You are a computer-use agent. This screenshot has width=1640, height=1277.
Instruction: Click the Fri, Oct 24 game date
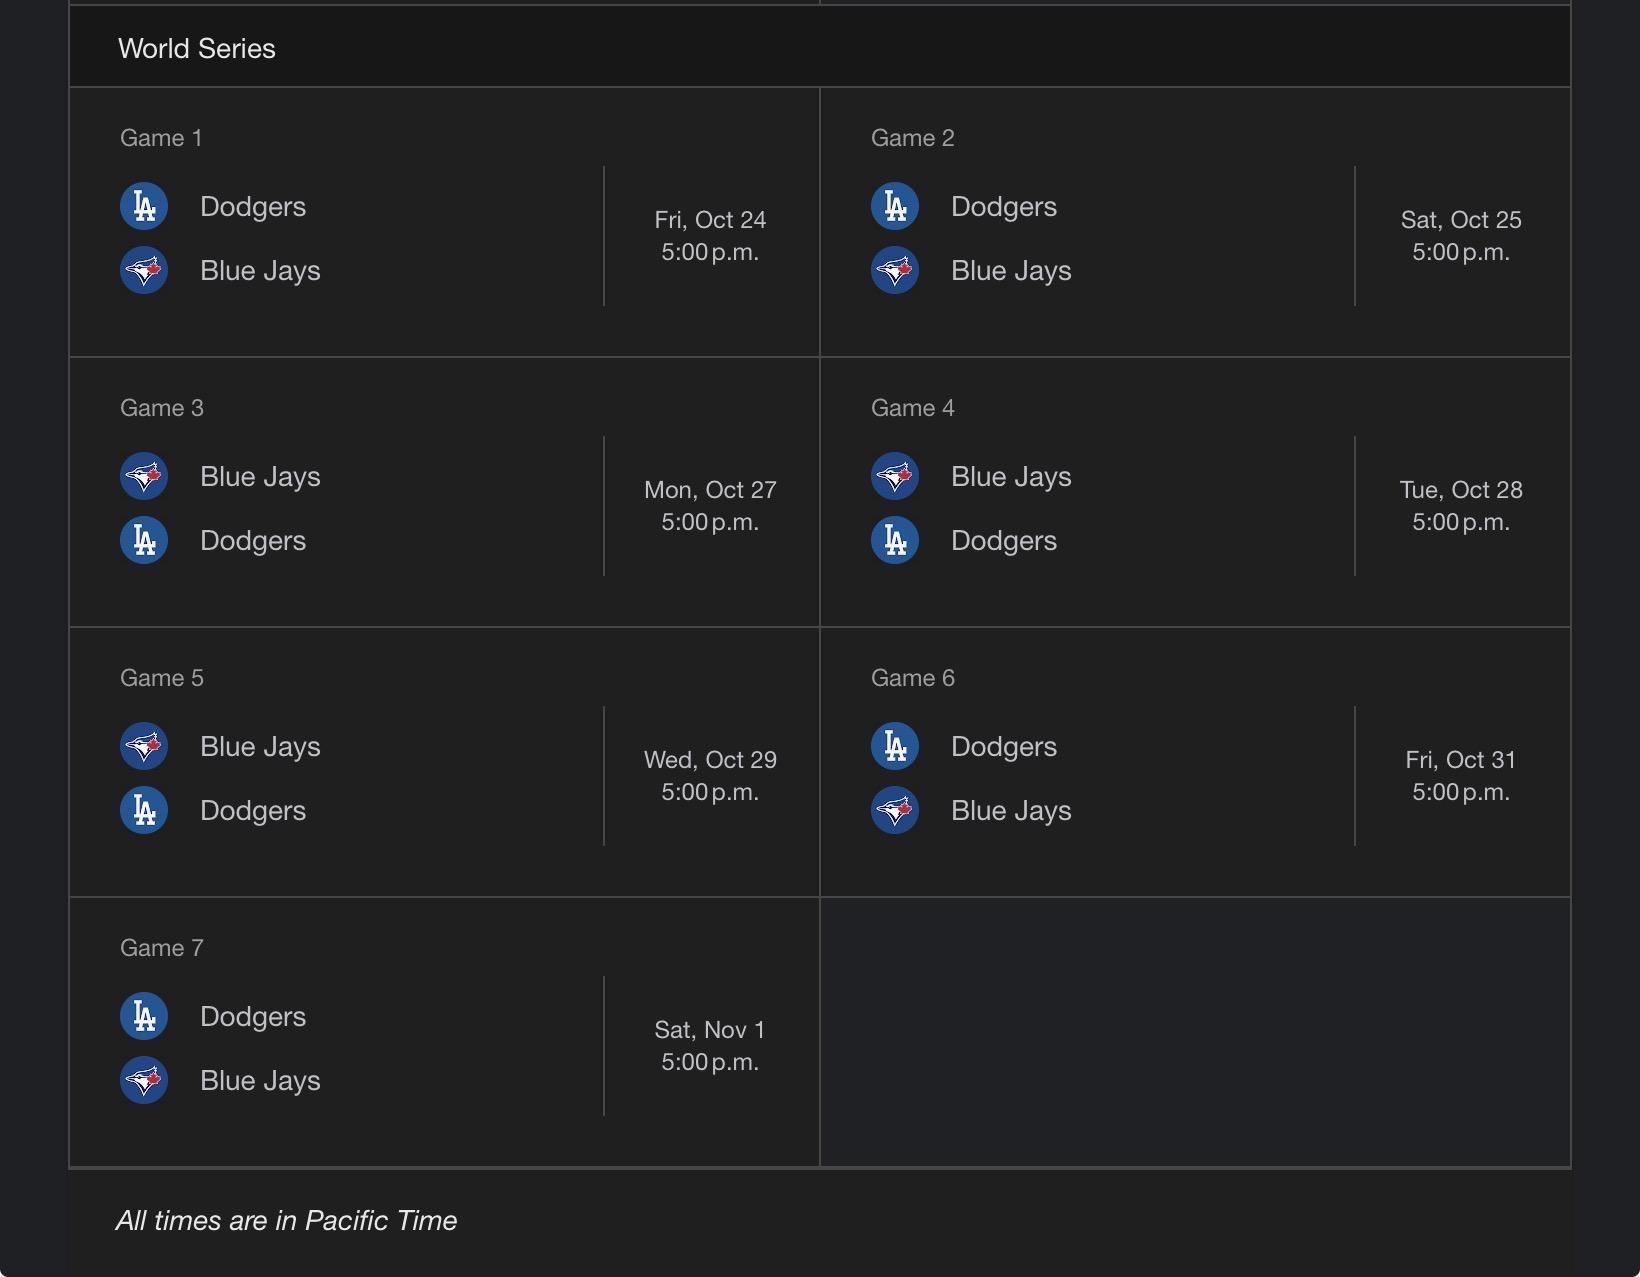[x=710, y=220]
